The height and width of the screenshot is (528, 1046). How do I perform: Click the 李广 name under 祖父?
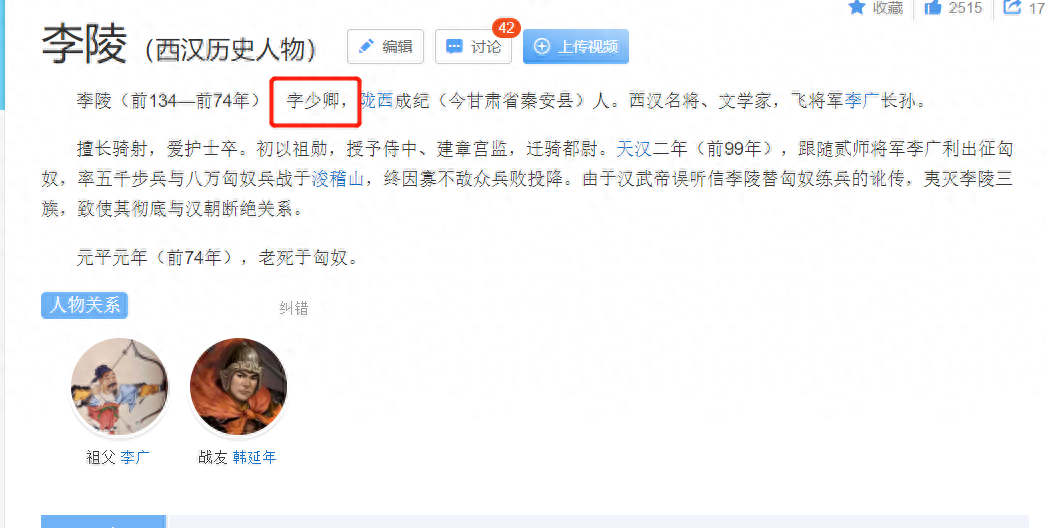tap(135, 457)
